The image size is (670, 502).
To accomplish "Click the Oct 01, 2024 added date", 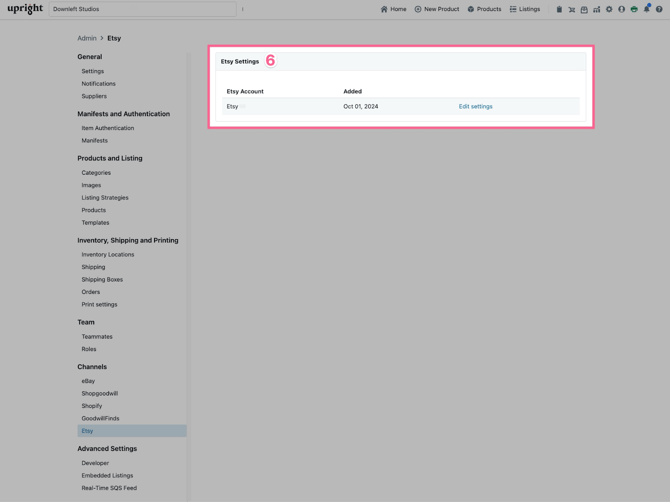I will [x=361, y=106].
